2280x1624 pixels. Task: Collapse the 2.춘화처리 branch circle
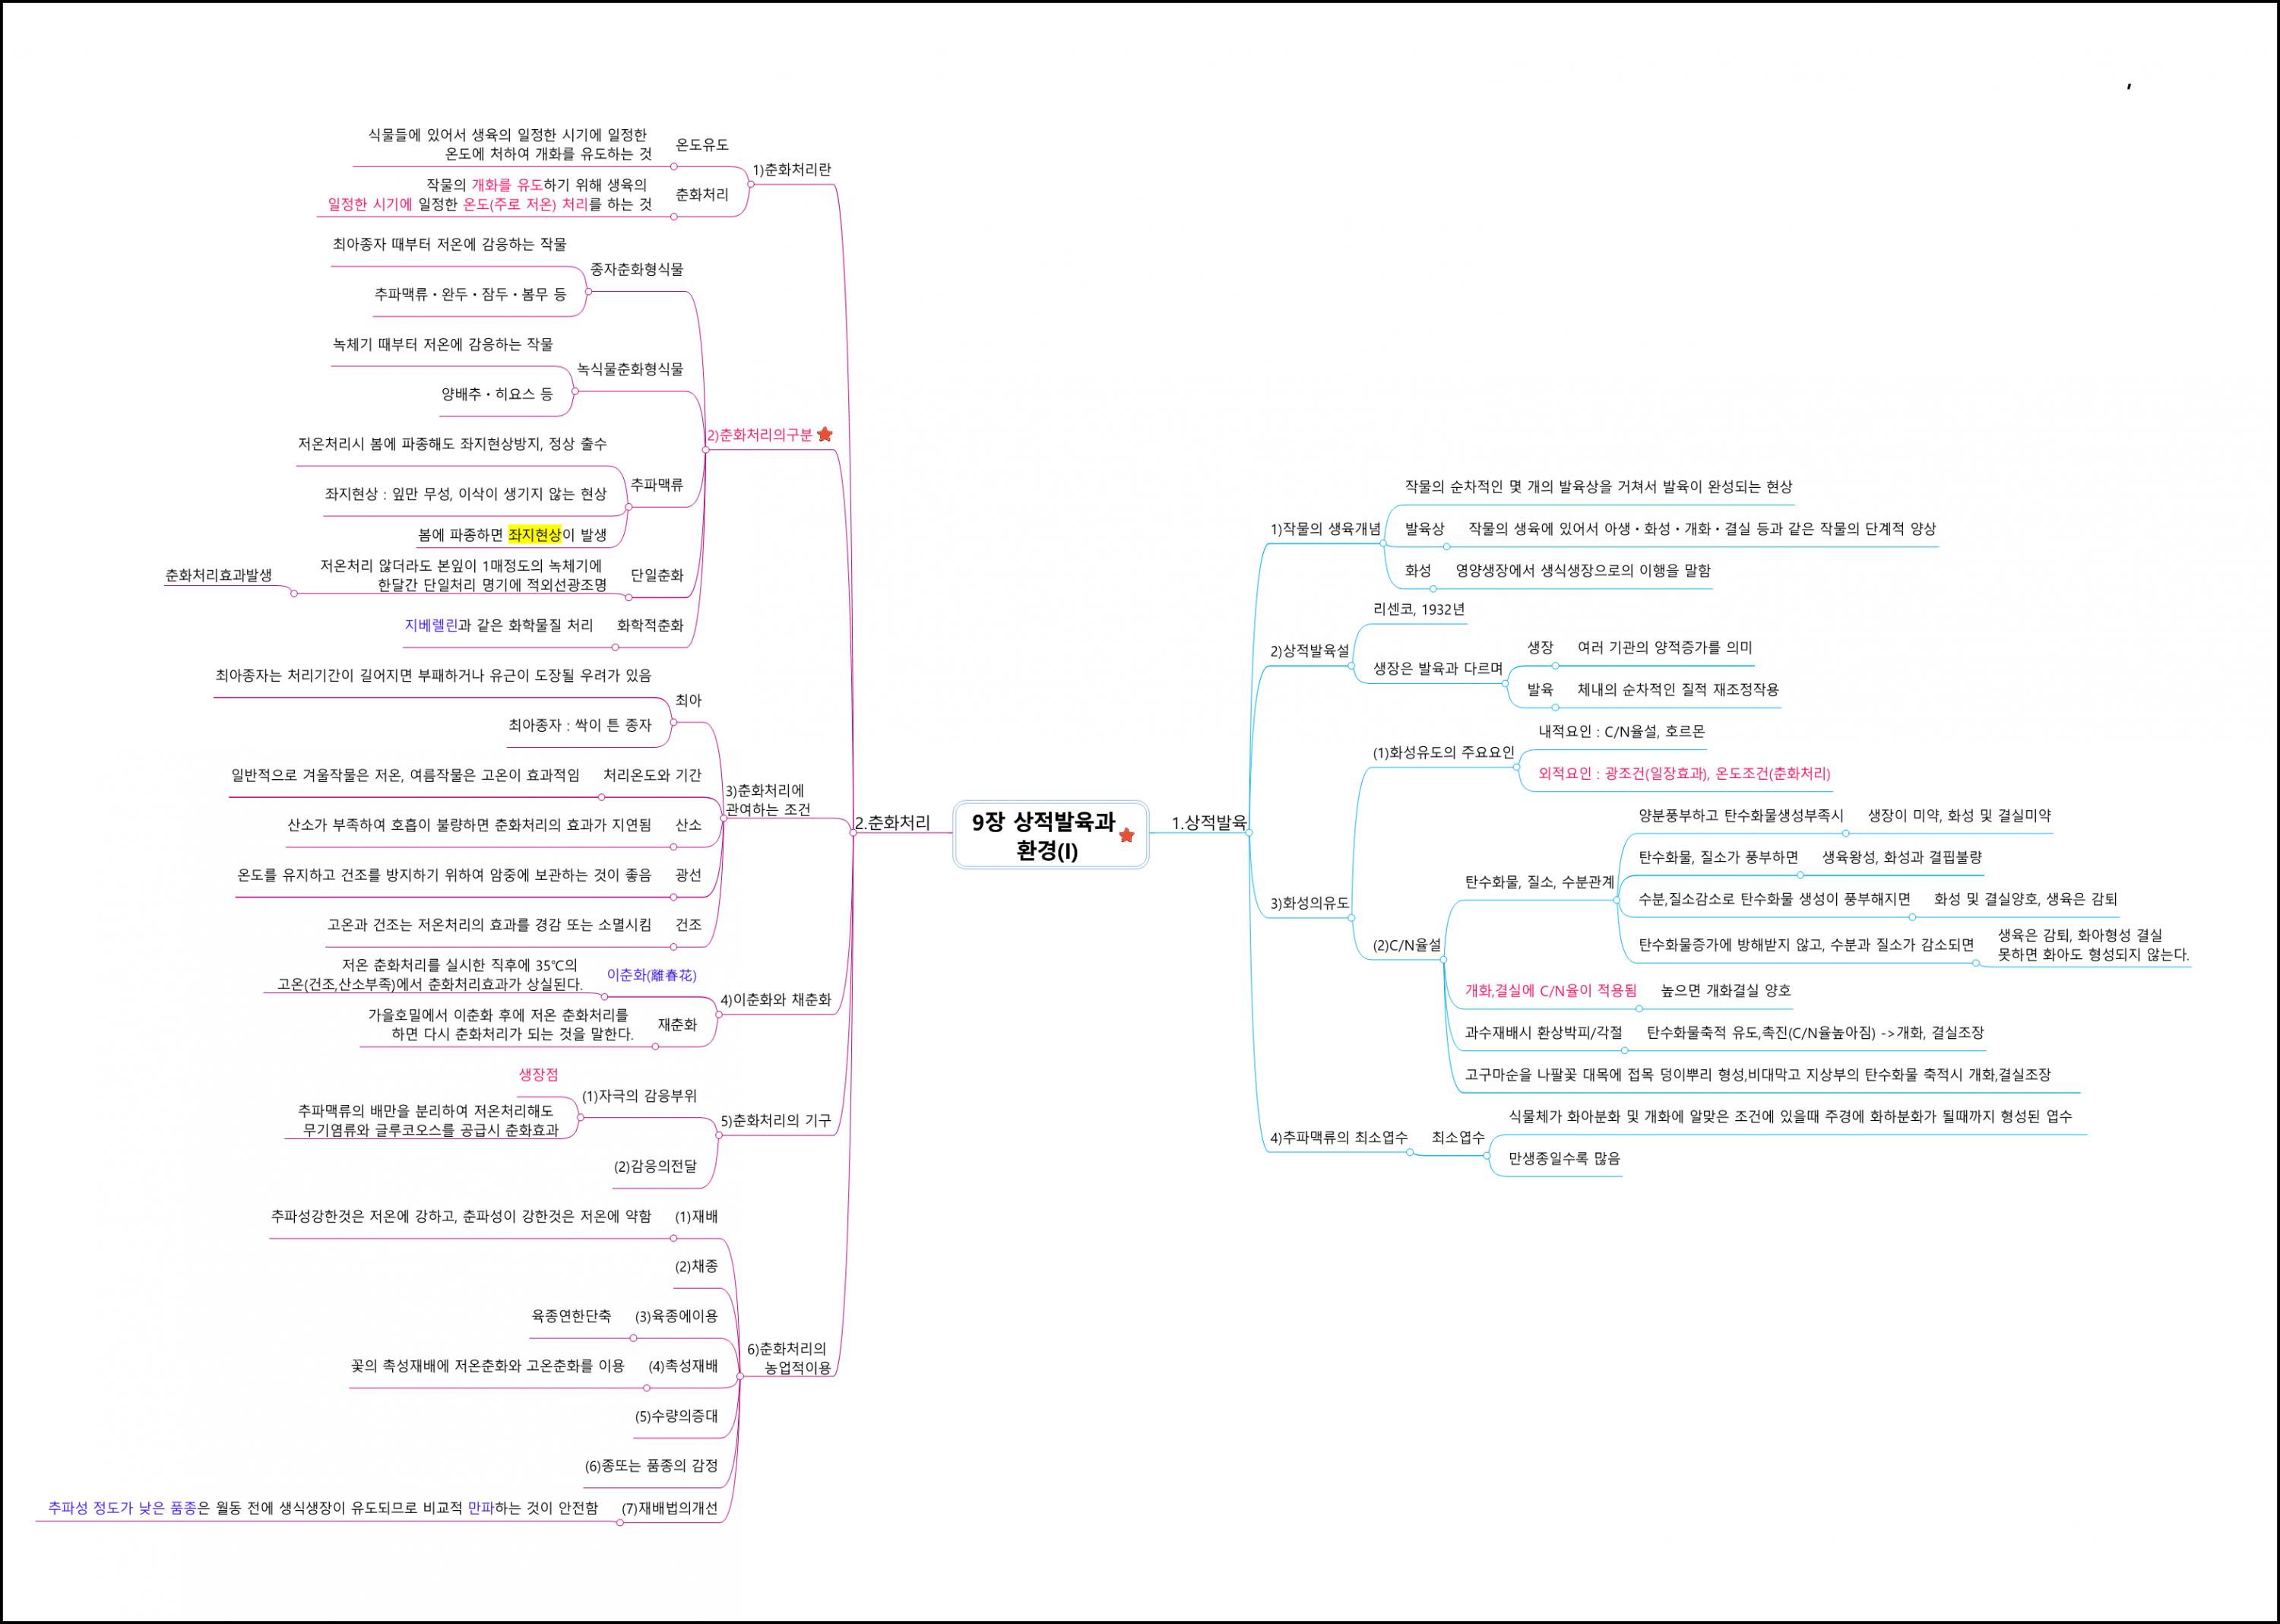click(x=852, y=832)
